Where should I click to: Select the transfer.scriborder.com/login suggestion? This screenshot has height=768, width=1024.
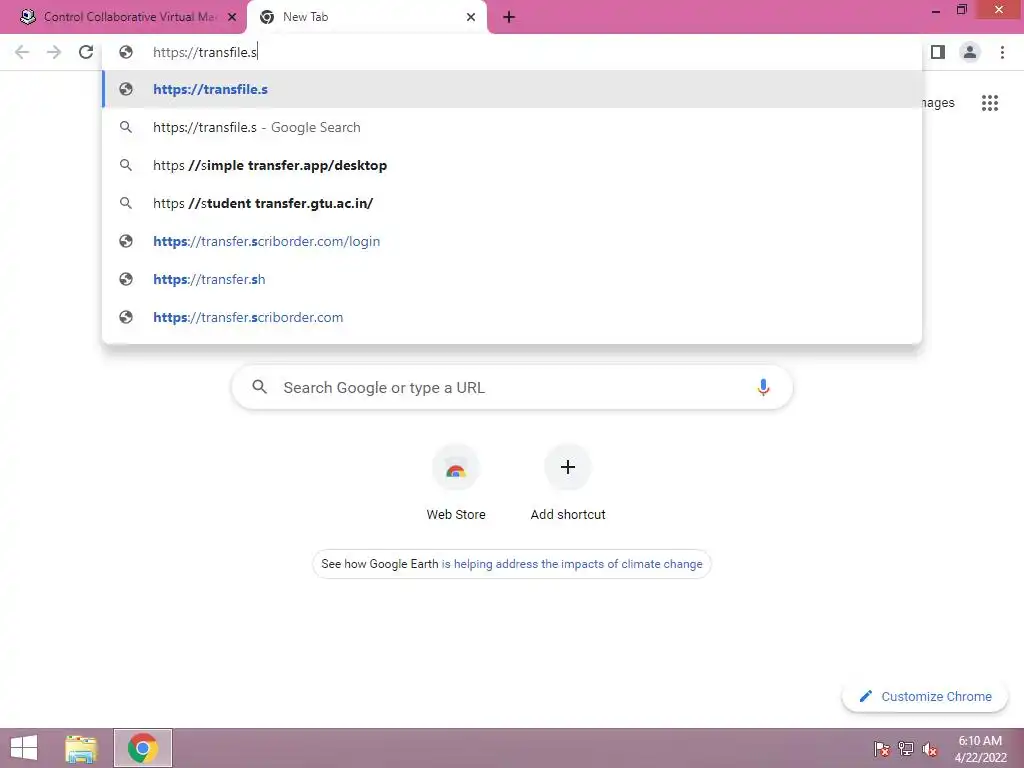click(512, 241)
